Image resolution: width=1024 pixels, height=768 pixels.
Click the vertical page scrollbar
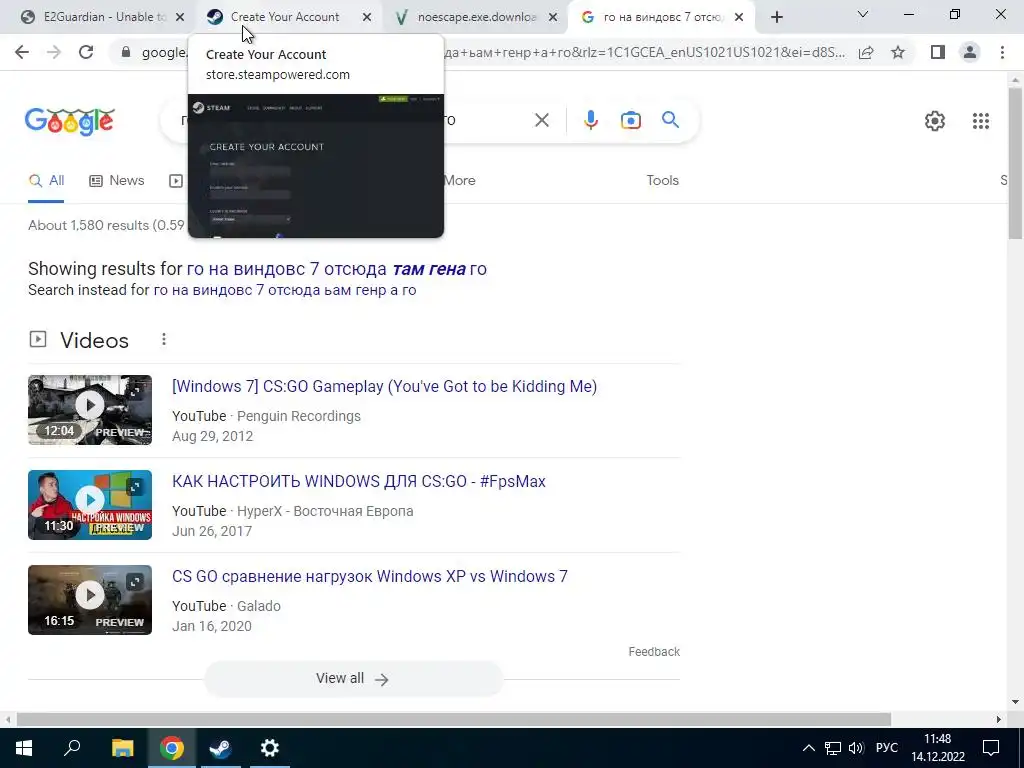pyautogui.click(x=1015, y=163)
